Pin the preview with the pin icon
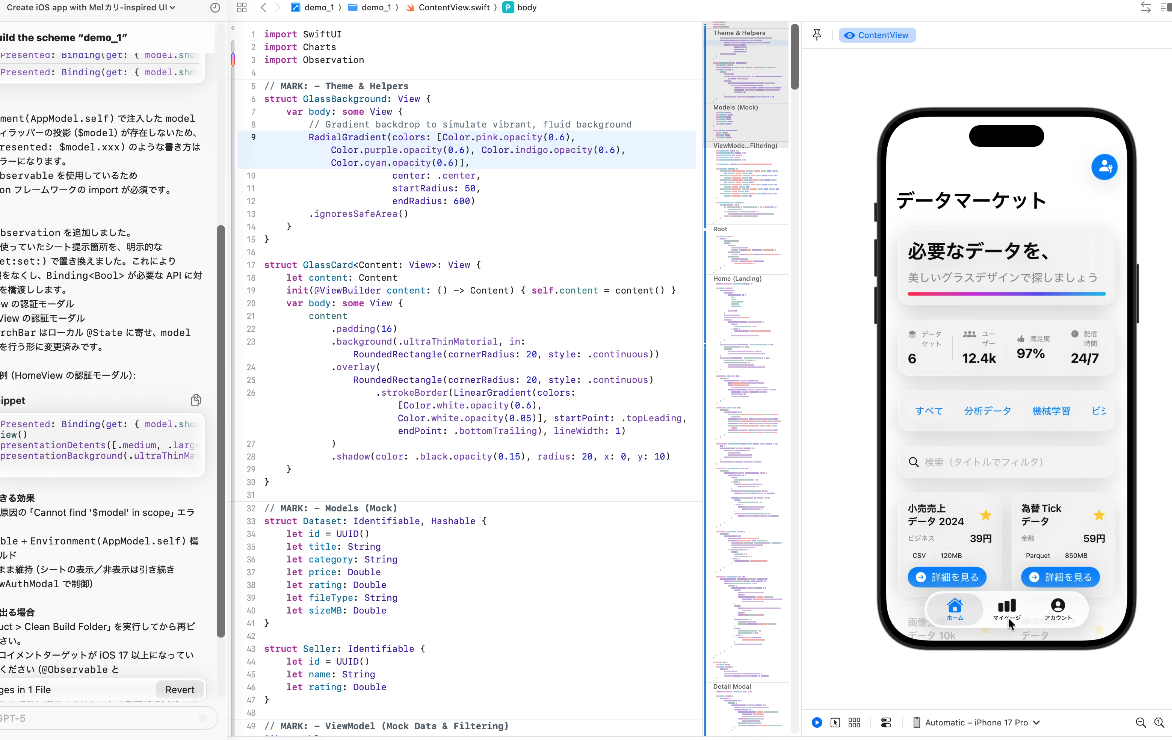Viewport: 1172px width, 740px height. point(817,34)
